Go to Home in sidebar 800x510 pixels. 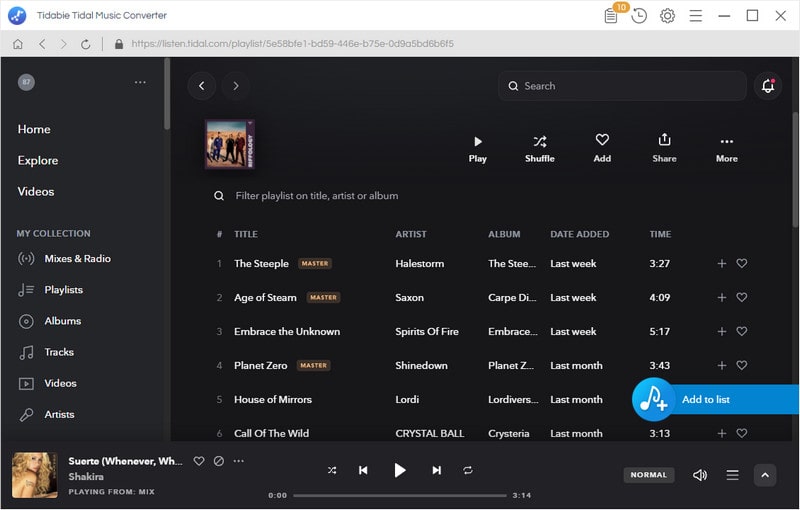click(34, 129)
